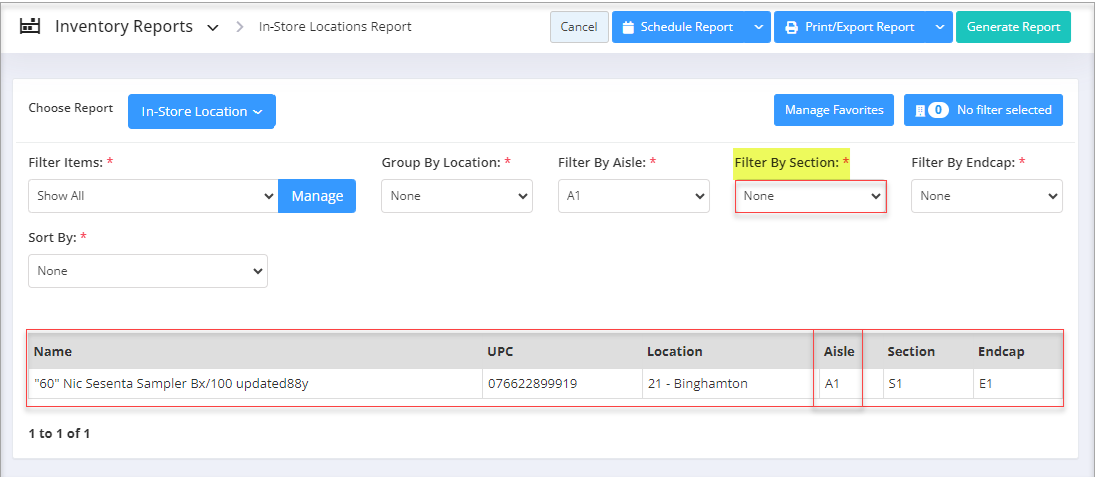Click the breadcrumb arrow before In-Store Locations Report
The image size is (1097, 477).
pyautogui.click(x=240, y=27)
